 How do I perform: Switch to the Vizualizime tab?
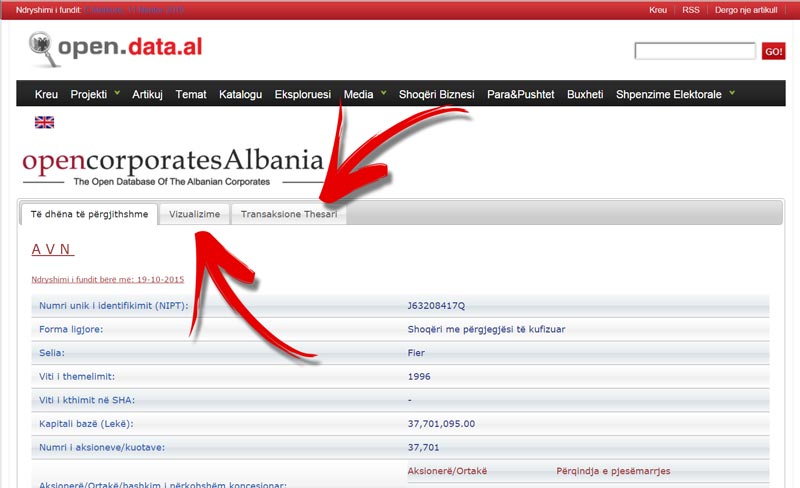pos(194,214)
